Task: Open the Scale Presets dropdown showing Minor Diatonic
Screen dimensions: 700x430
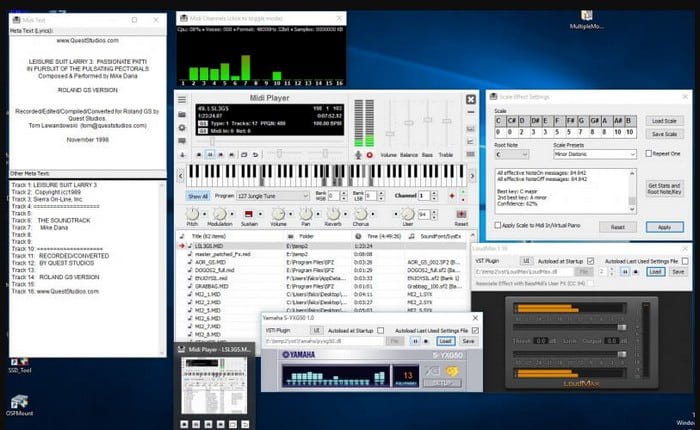Action: [x=595, y=154]
